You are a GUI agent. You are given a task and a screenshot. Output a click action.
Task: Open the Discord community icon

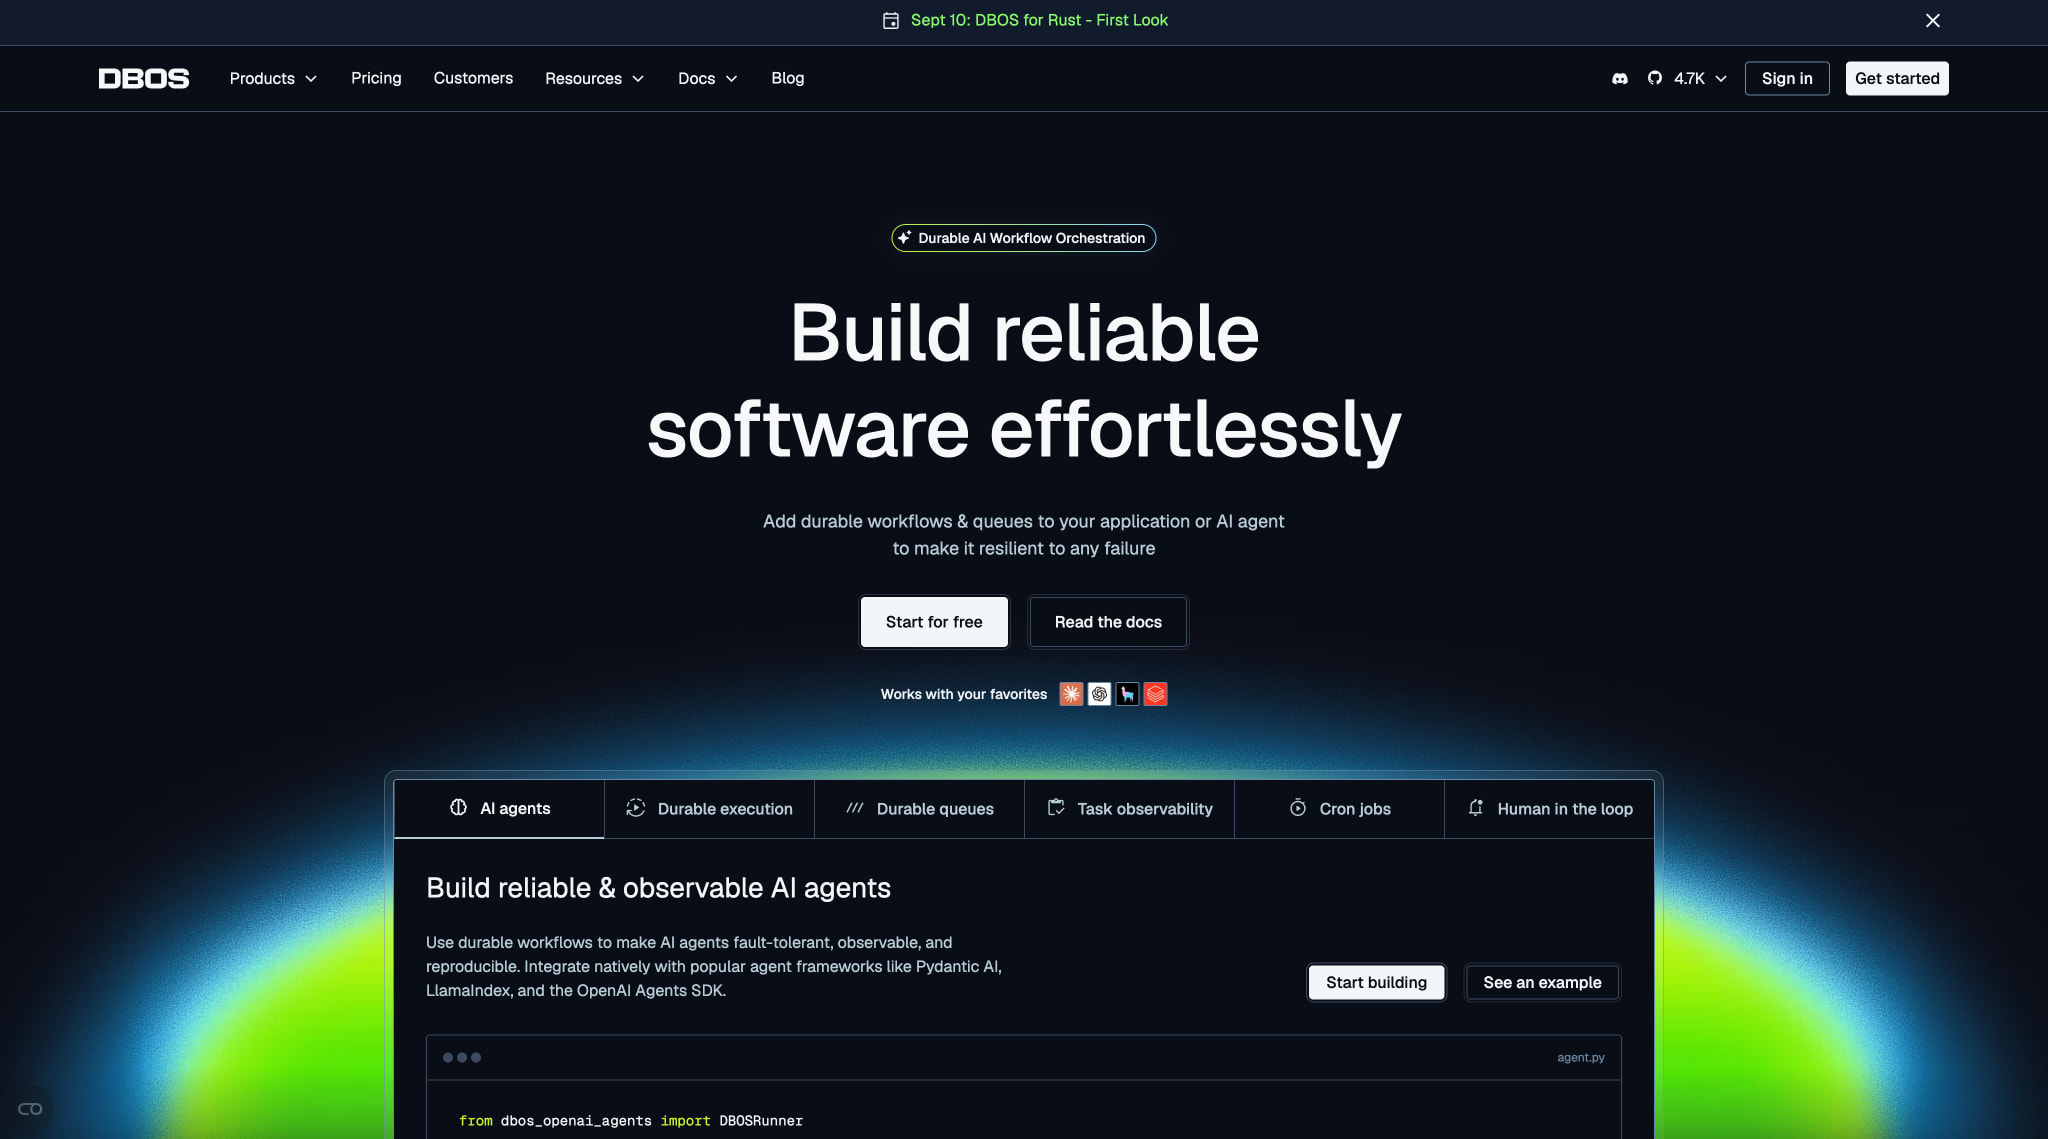1620,78
